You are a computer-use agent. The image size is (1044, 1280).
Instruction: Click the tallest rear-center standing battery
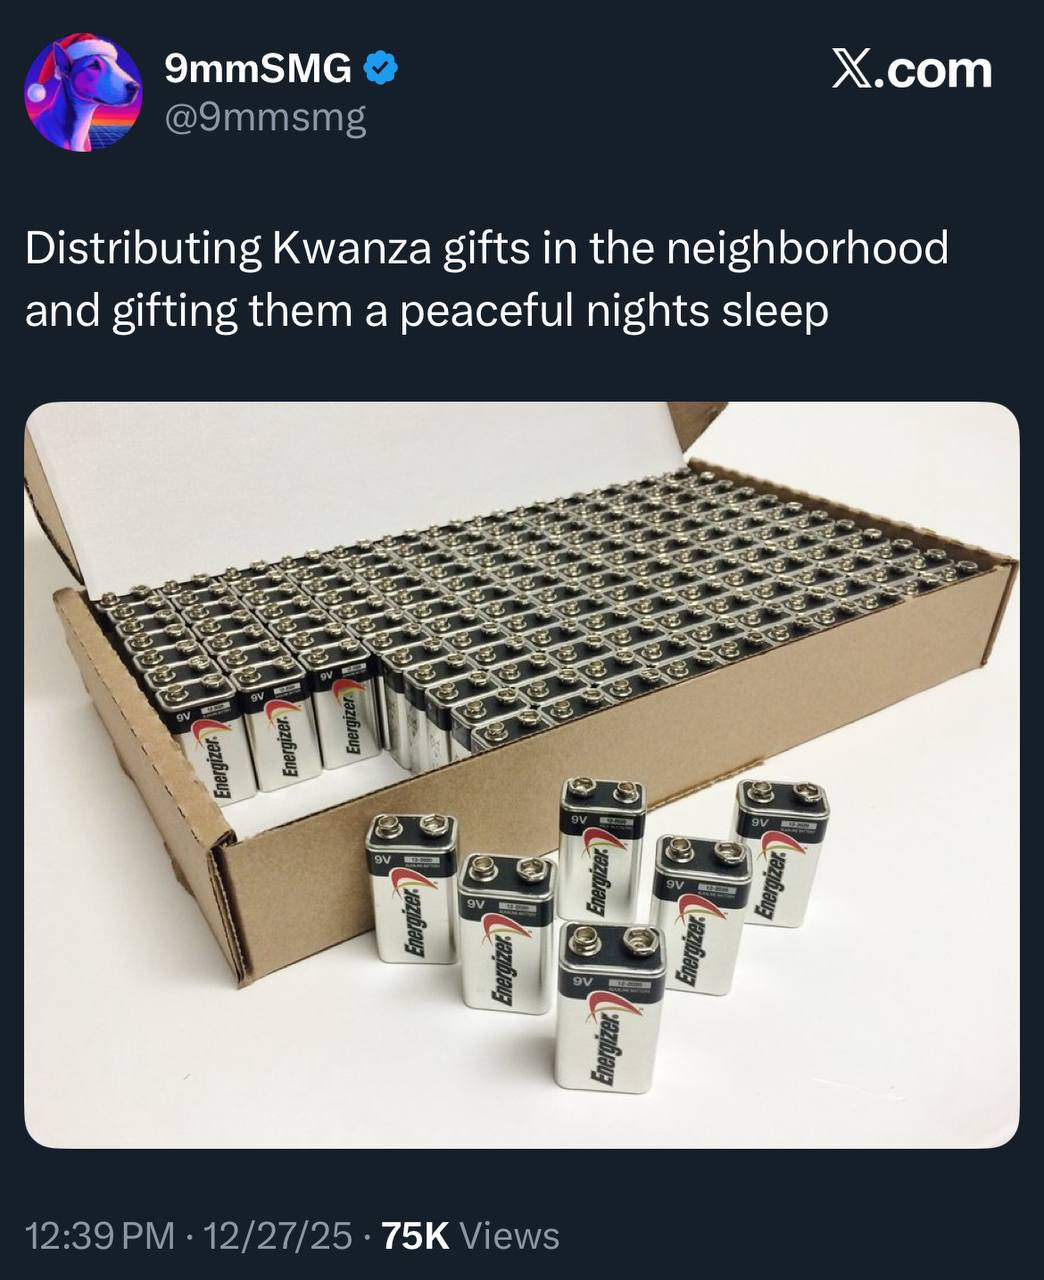(x=601, y=848)
